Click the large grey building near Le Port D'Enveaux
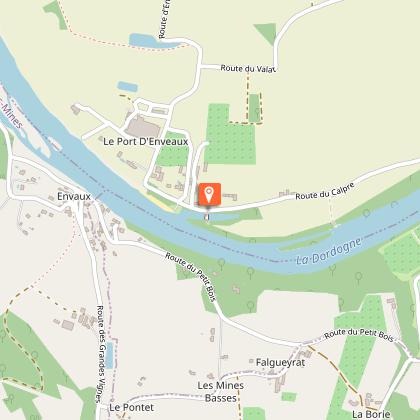This screenshot has height=420, width=420. click(x=143, y=126)
